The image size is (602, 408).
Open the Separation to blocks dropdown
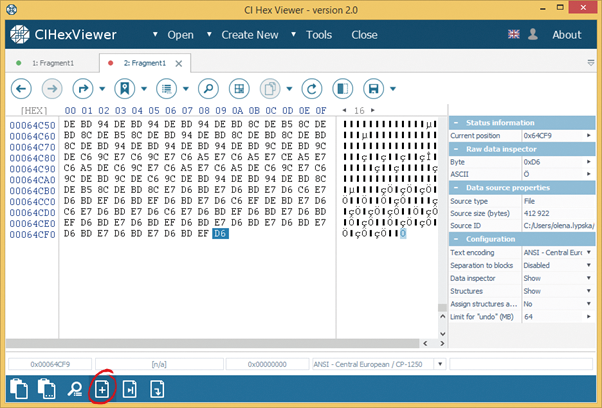click(x=589, y=265)
